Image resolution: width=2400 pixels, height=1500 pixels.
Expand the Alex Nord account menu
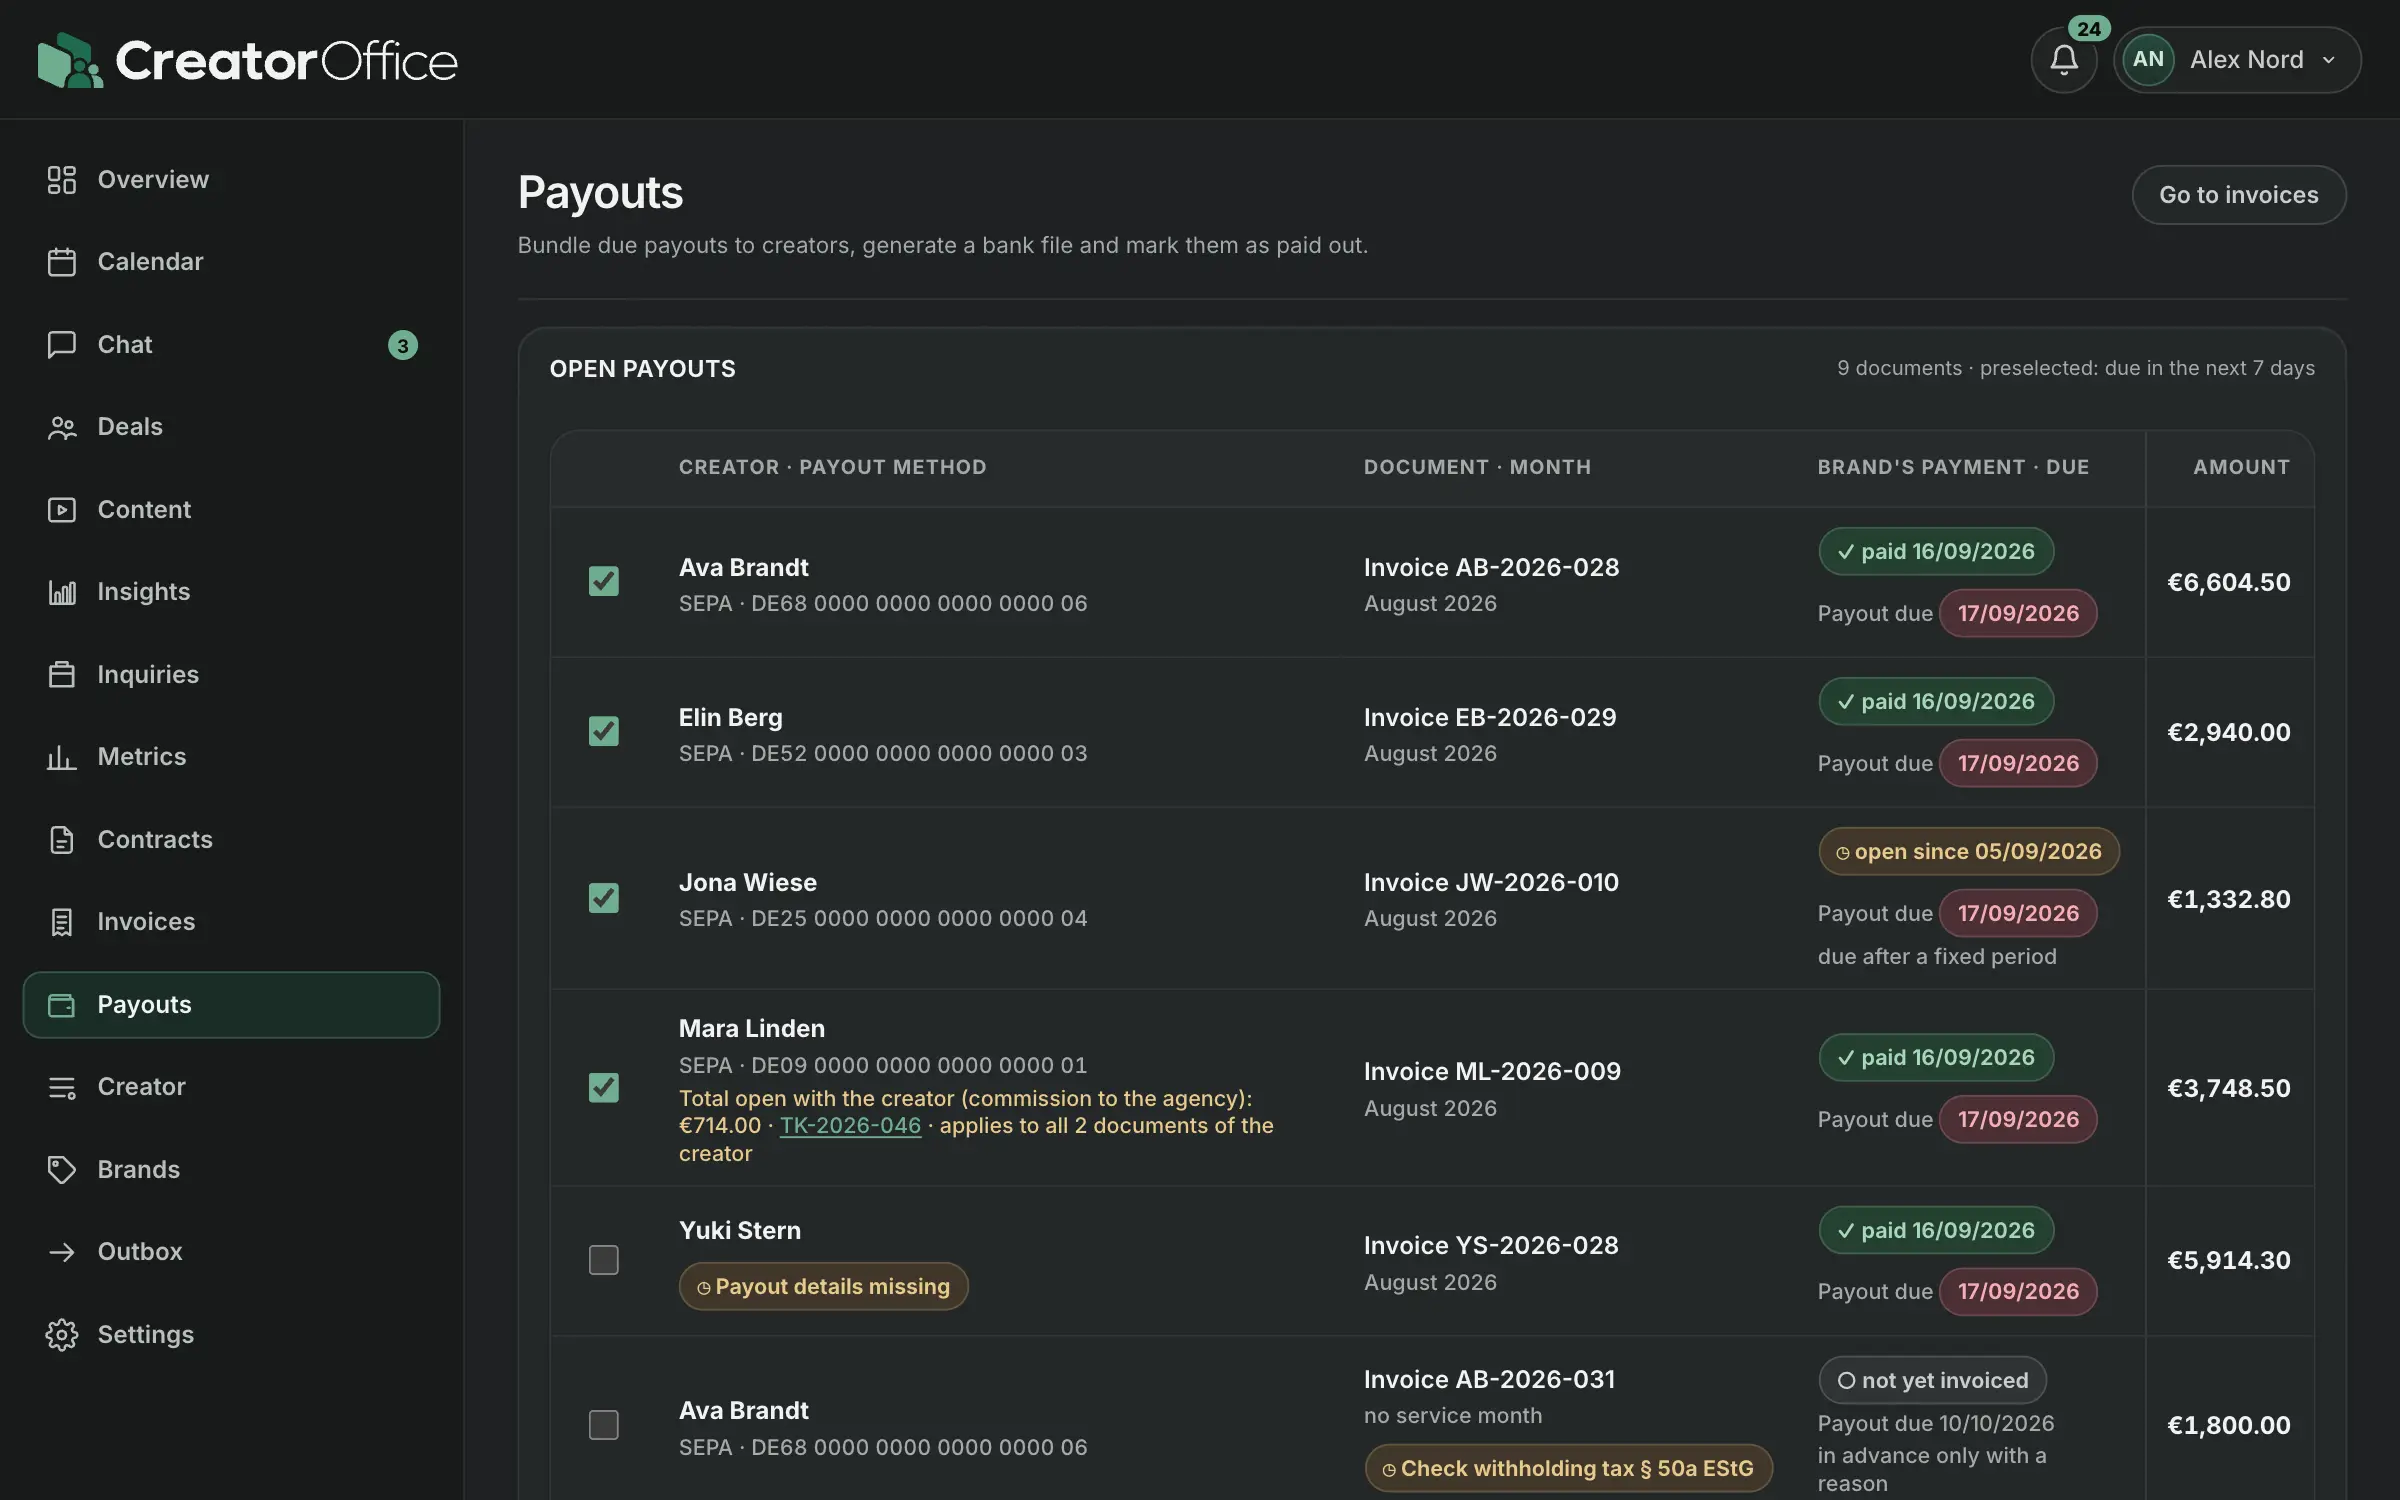coord(2238,60)
